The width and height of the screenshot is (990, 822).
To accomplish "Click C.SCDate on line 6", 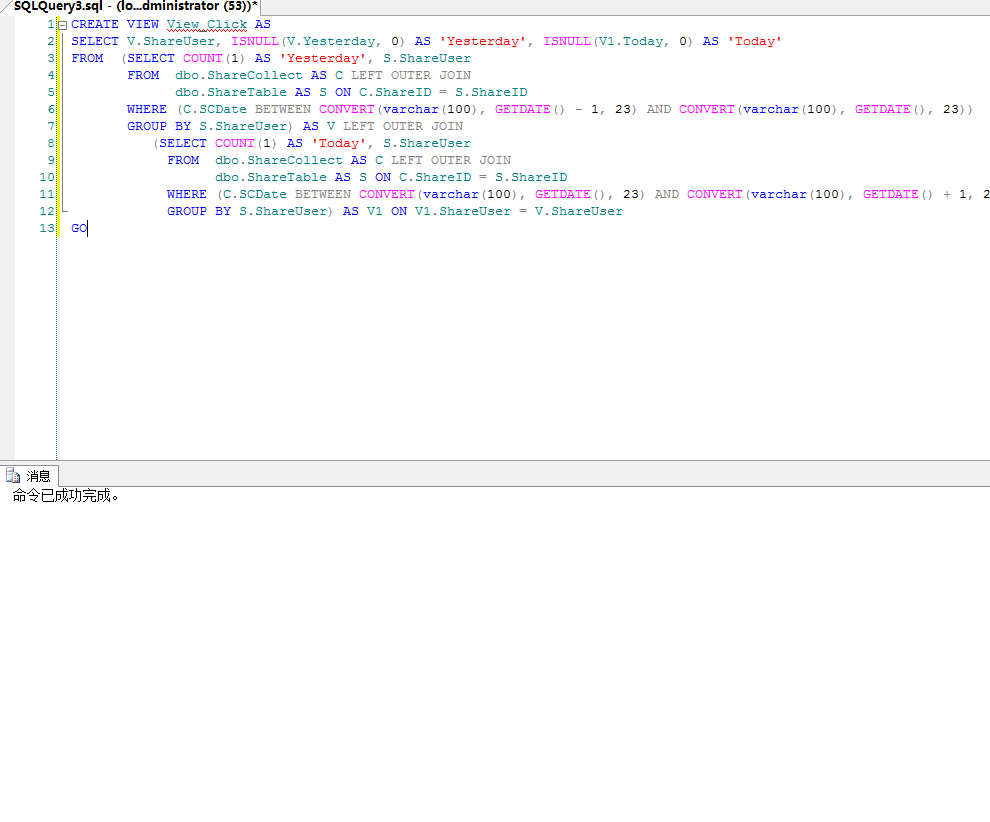I will [x=215, y=110].
